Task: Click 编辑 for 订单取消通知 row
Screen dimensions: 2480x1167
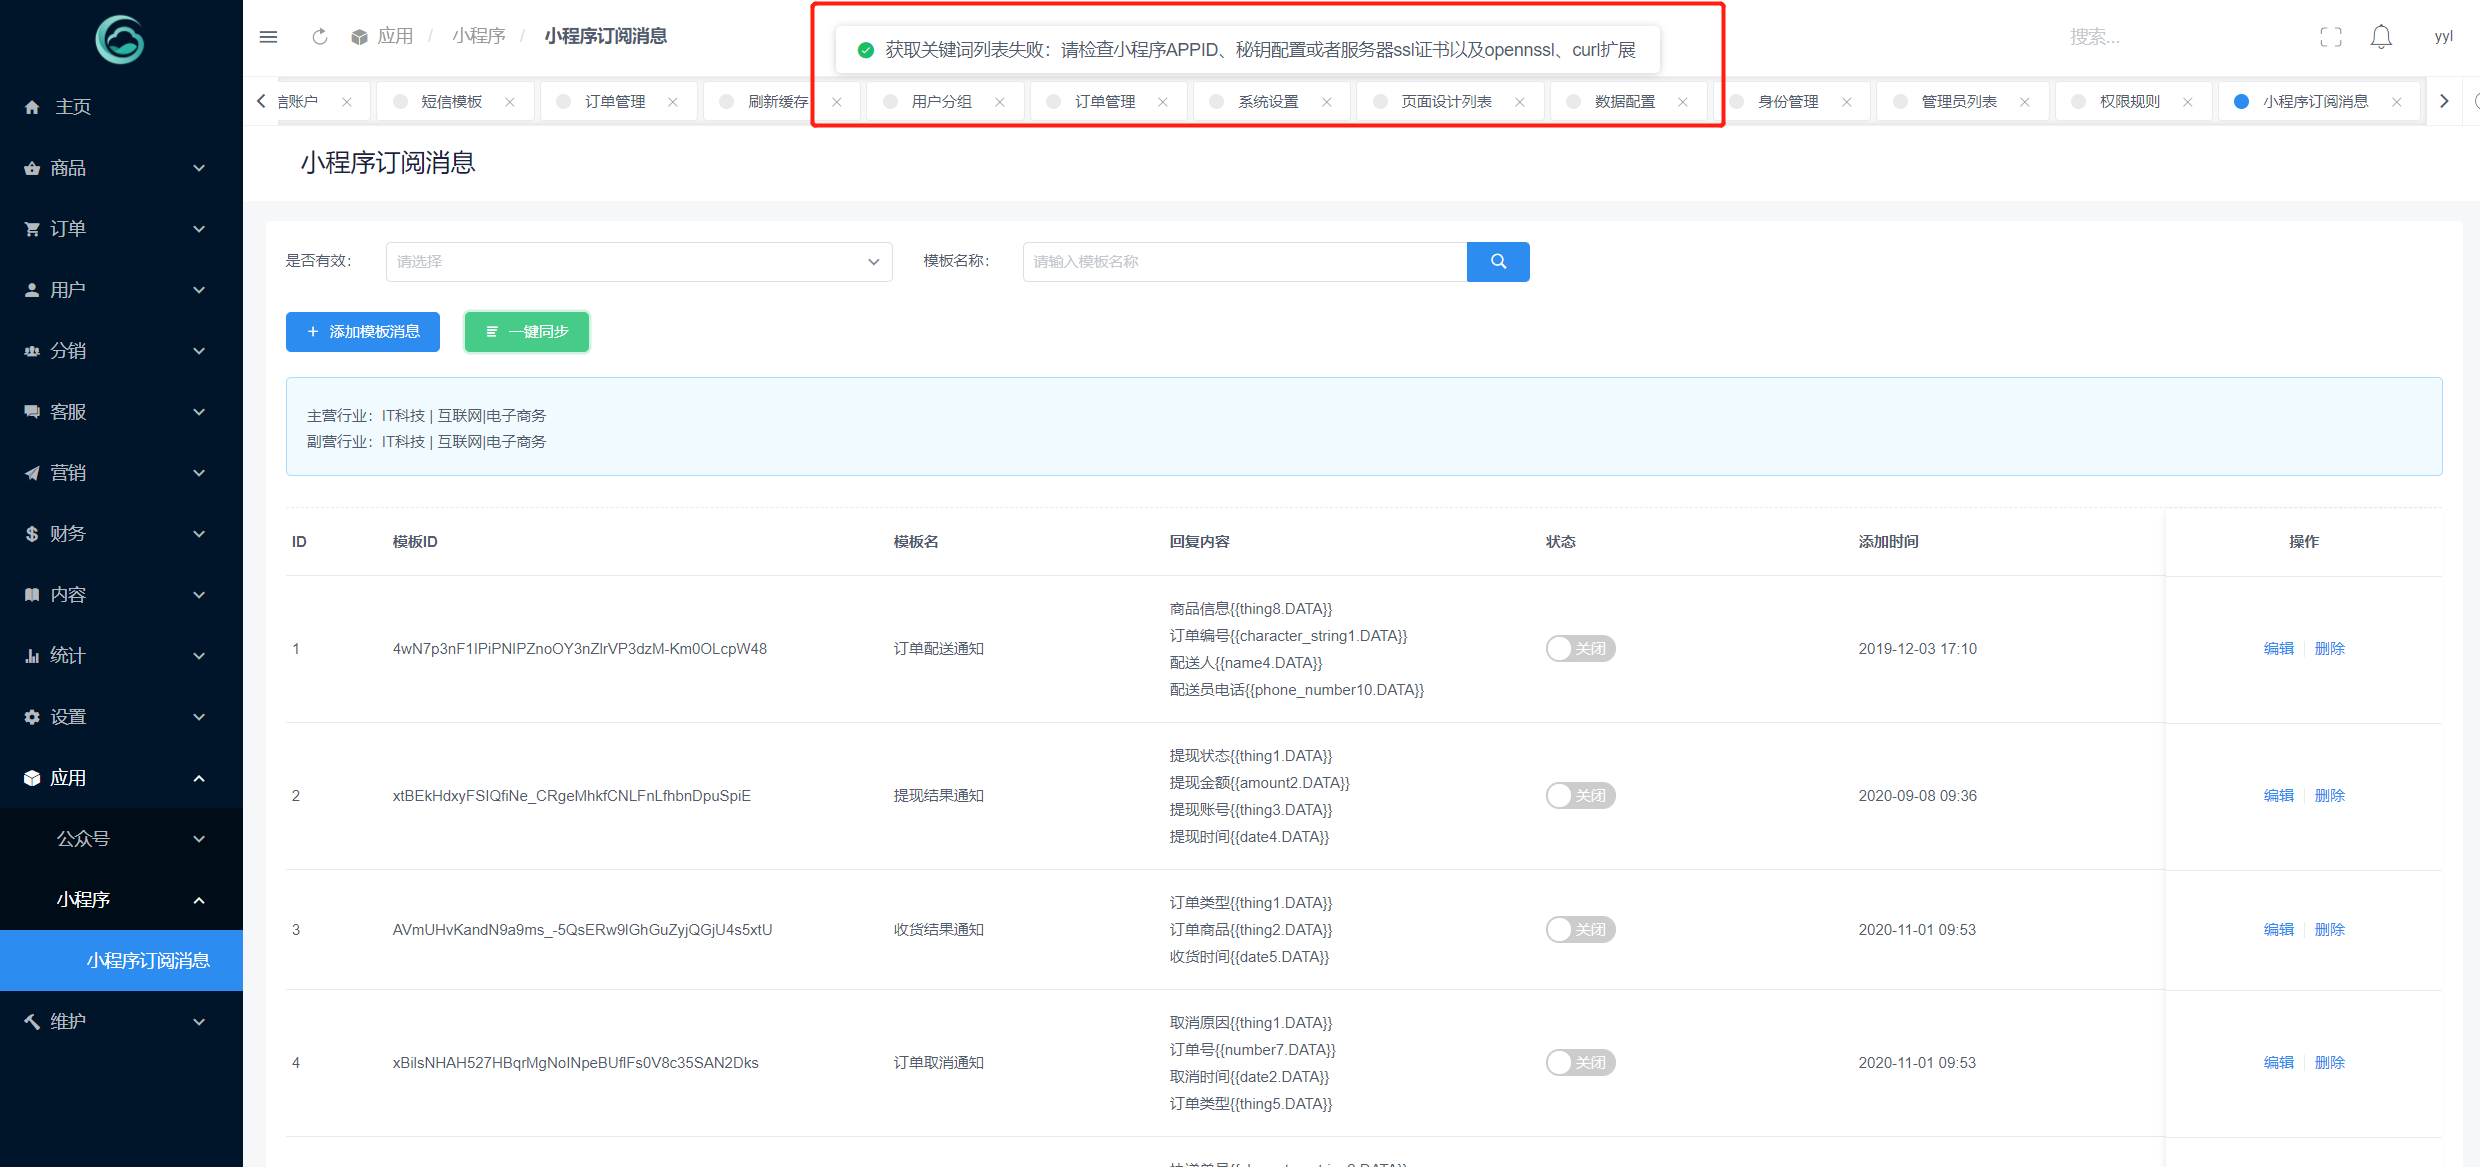Action: pos(2279,1063)
